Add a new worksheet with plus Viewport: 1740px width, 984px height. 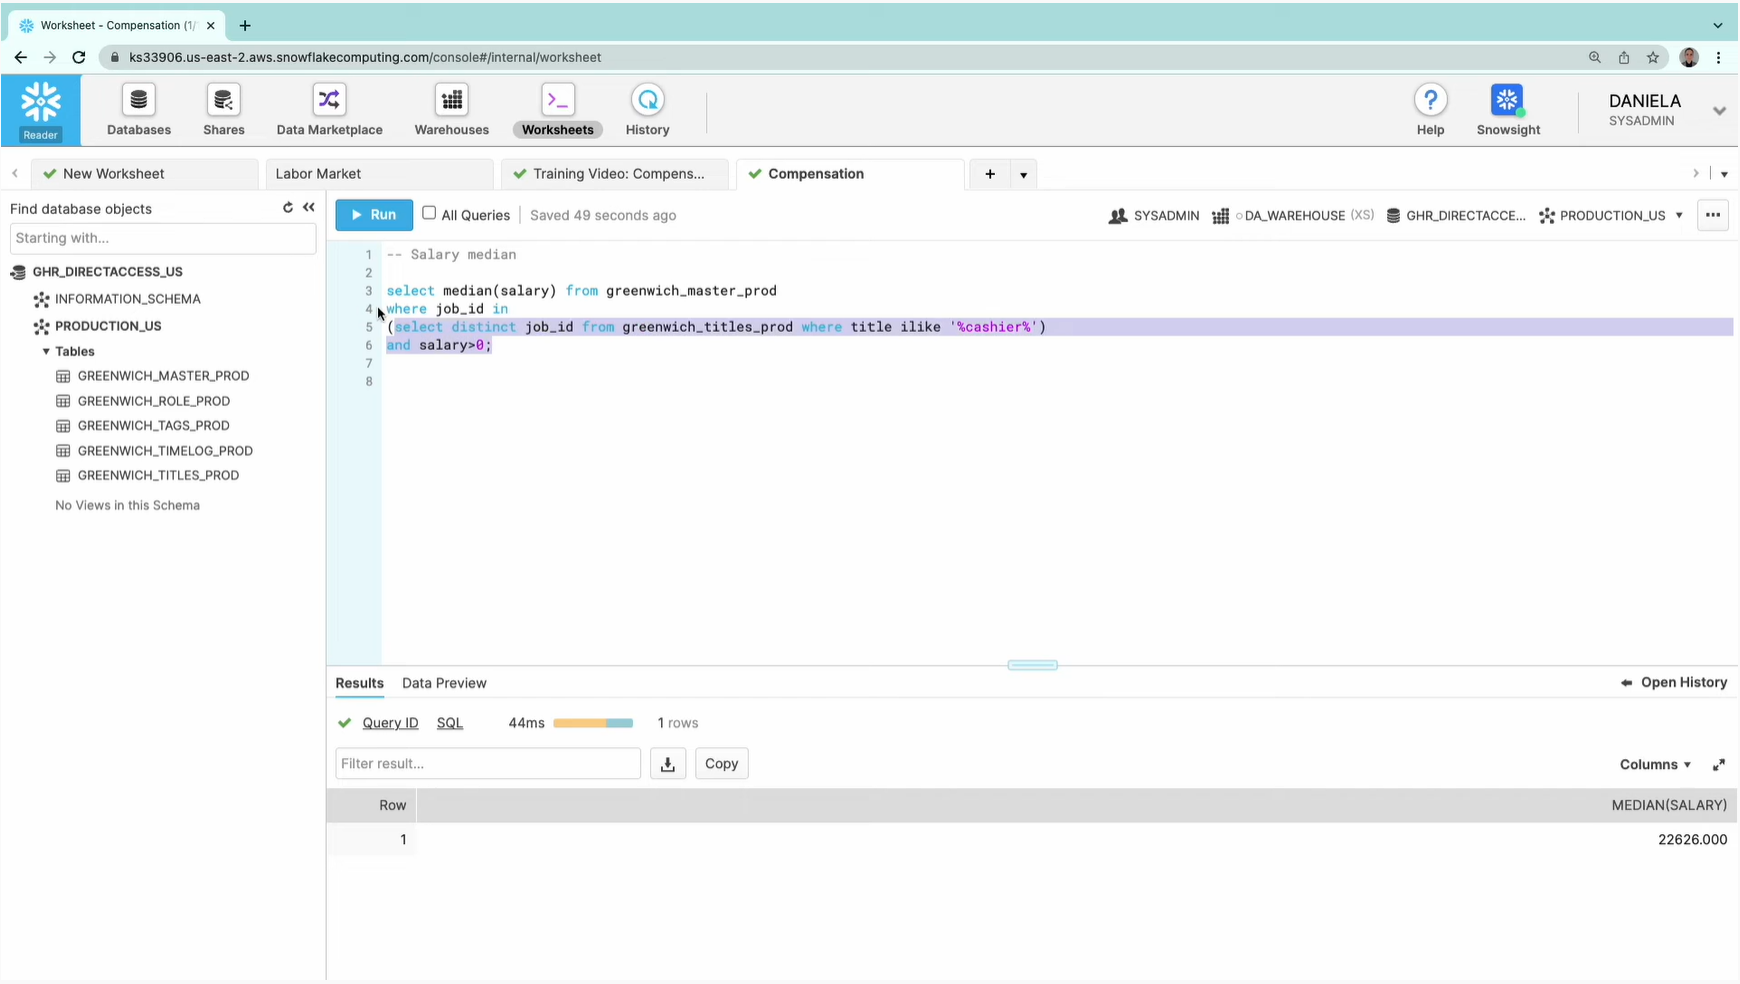point(990,174)
